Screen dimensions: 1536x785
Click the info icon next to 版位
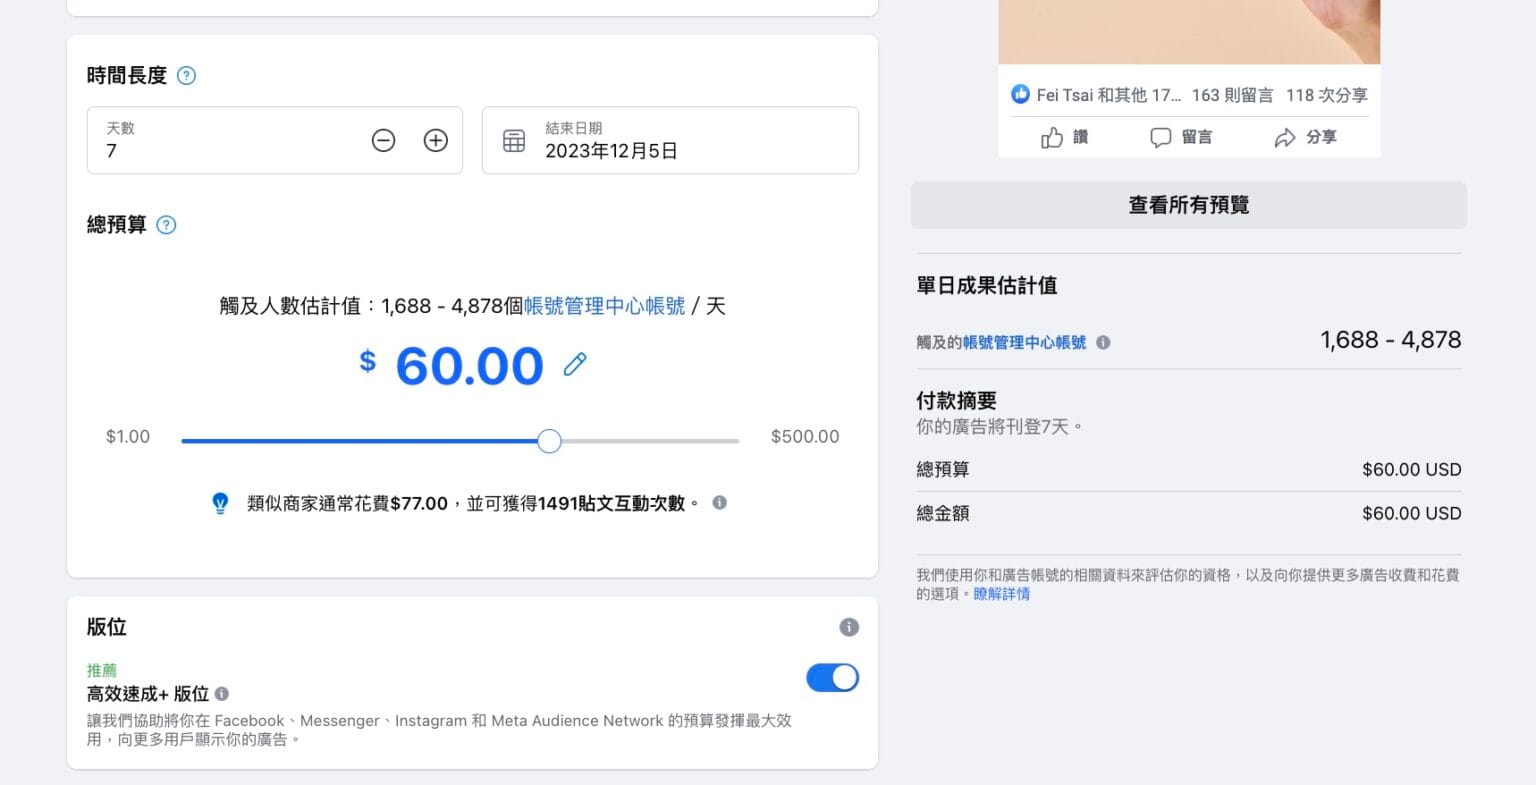[x=849, y=627]
